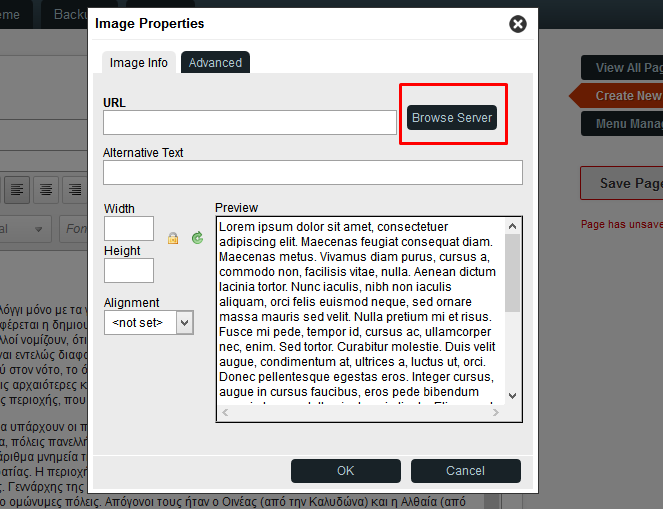This screenshot has width=663, height=509.
Task: Close the Image Properties dialog
Action: (518, 24)
